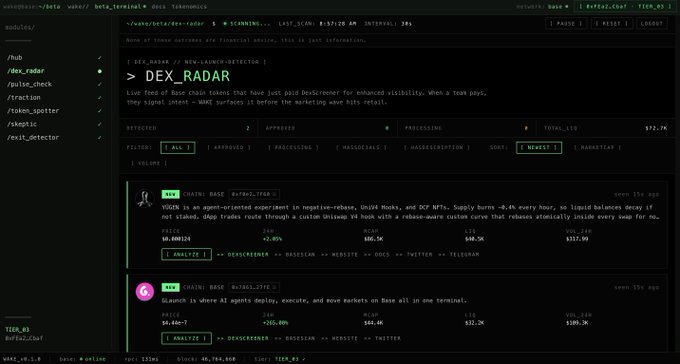
Task: Open WEBSITE link for GLaunch
Action: (x=340, y=338)
